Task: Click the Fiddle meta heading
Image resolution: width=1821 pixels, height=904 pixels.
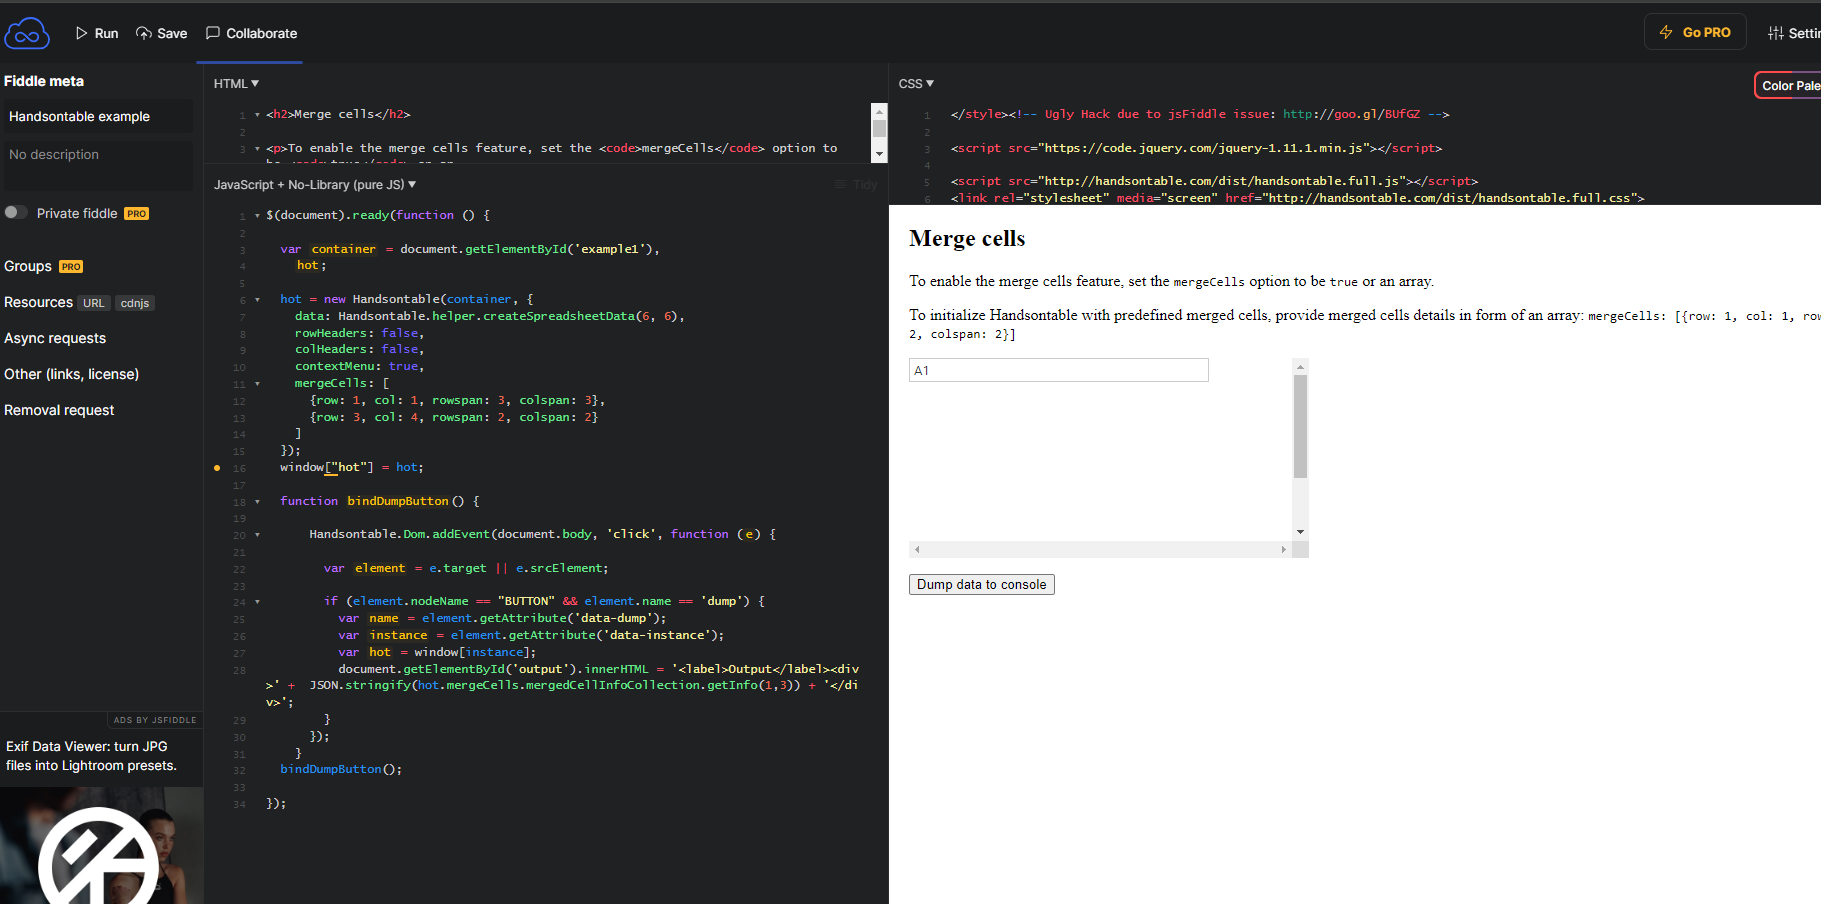Action: click(x=44, y=81)
